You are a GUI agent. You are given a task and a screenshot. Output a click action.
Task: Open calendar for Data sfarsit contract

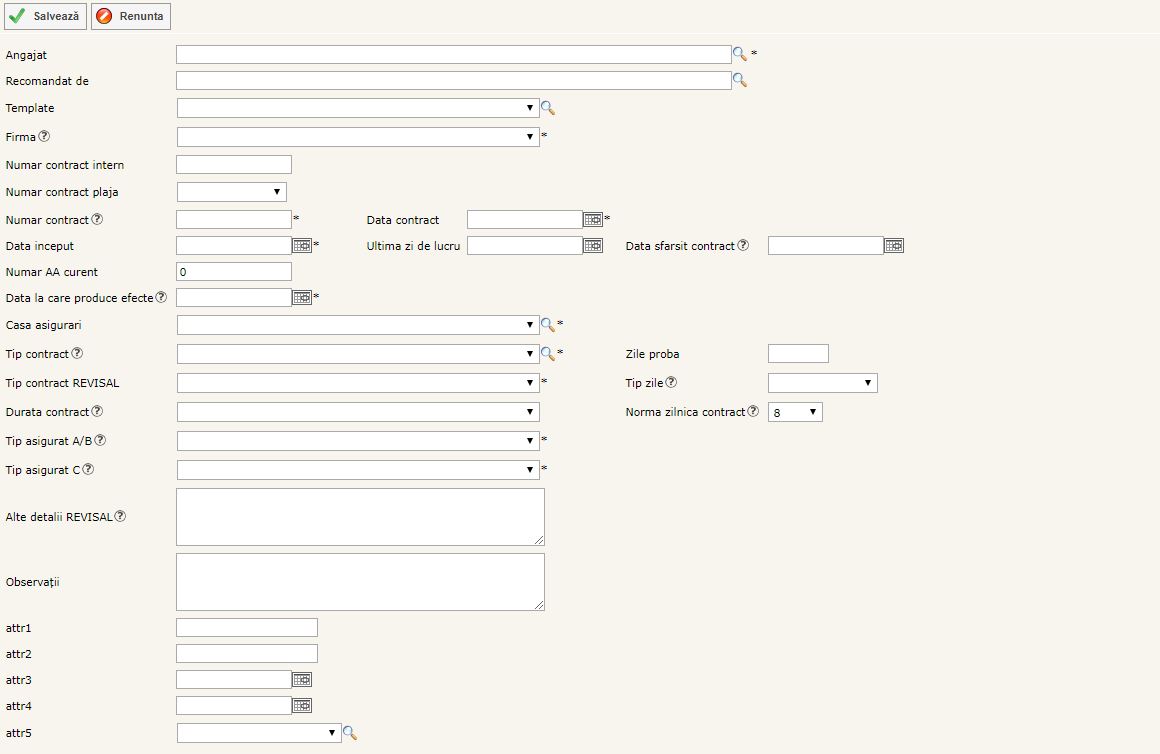click(894, 246)
